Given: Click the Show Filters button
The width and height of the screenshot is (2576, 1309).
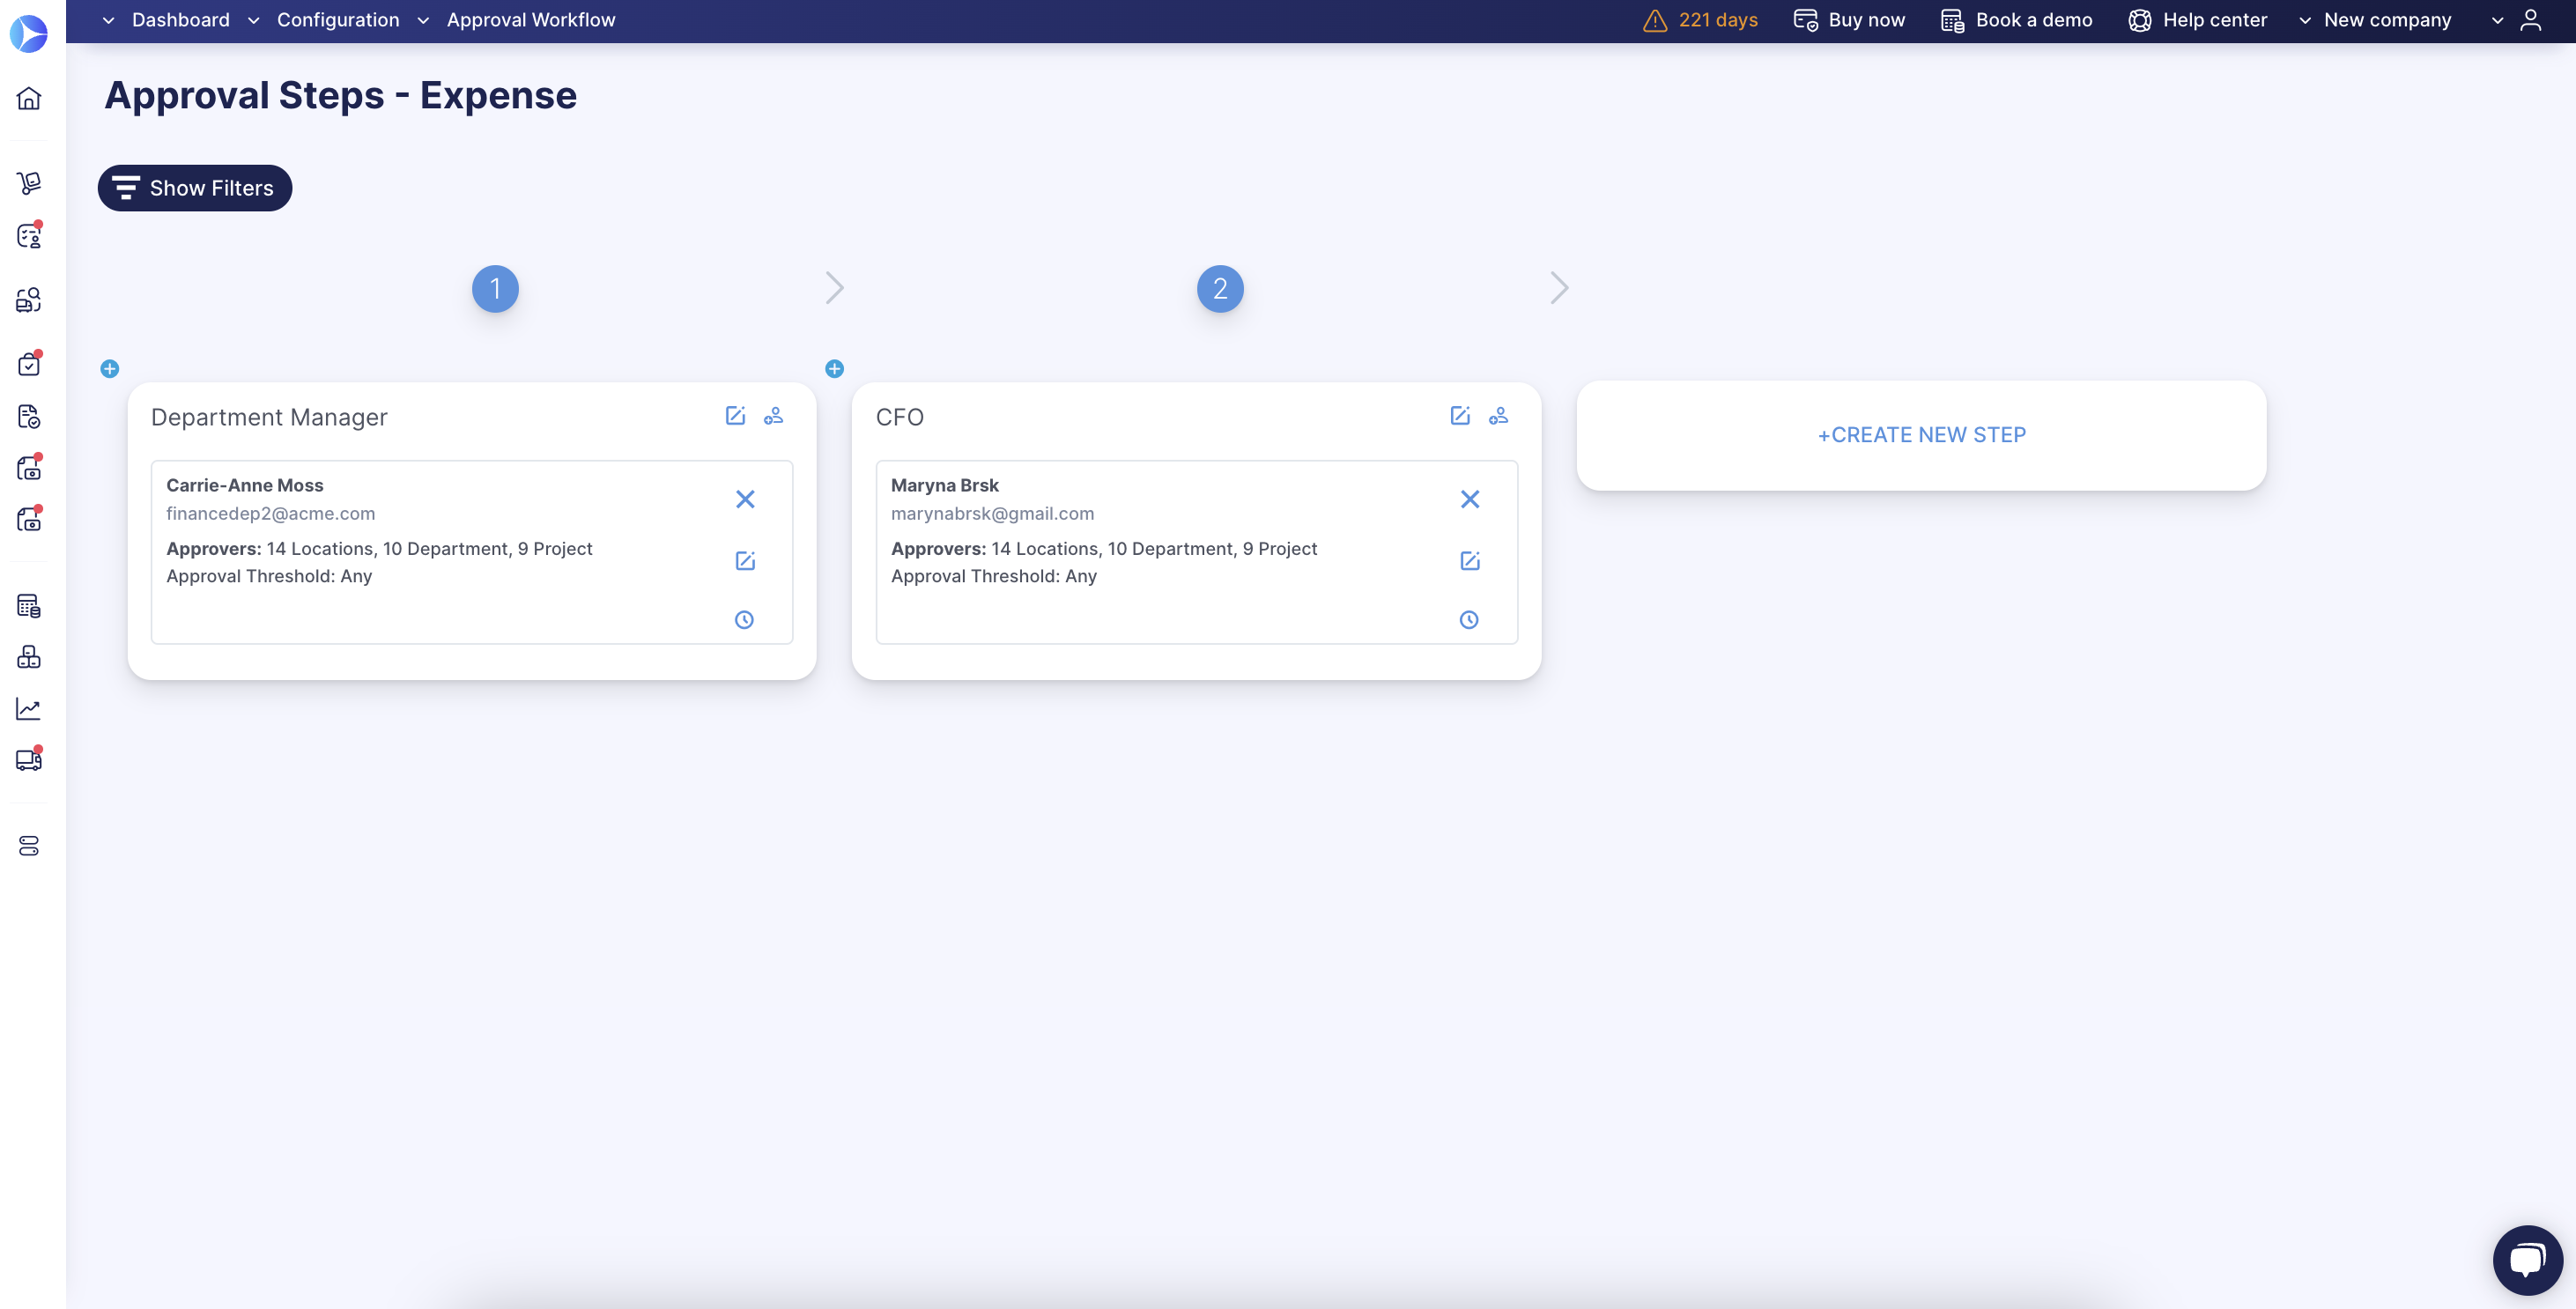Looking at the screenshot, I should pos(195,188).
